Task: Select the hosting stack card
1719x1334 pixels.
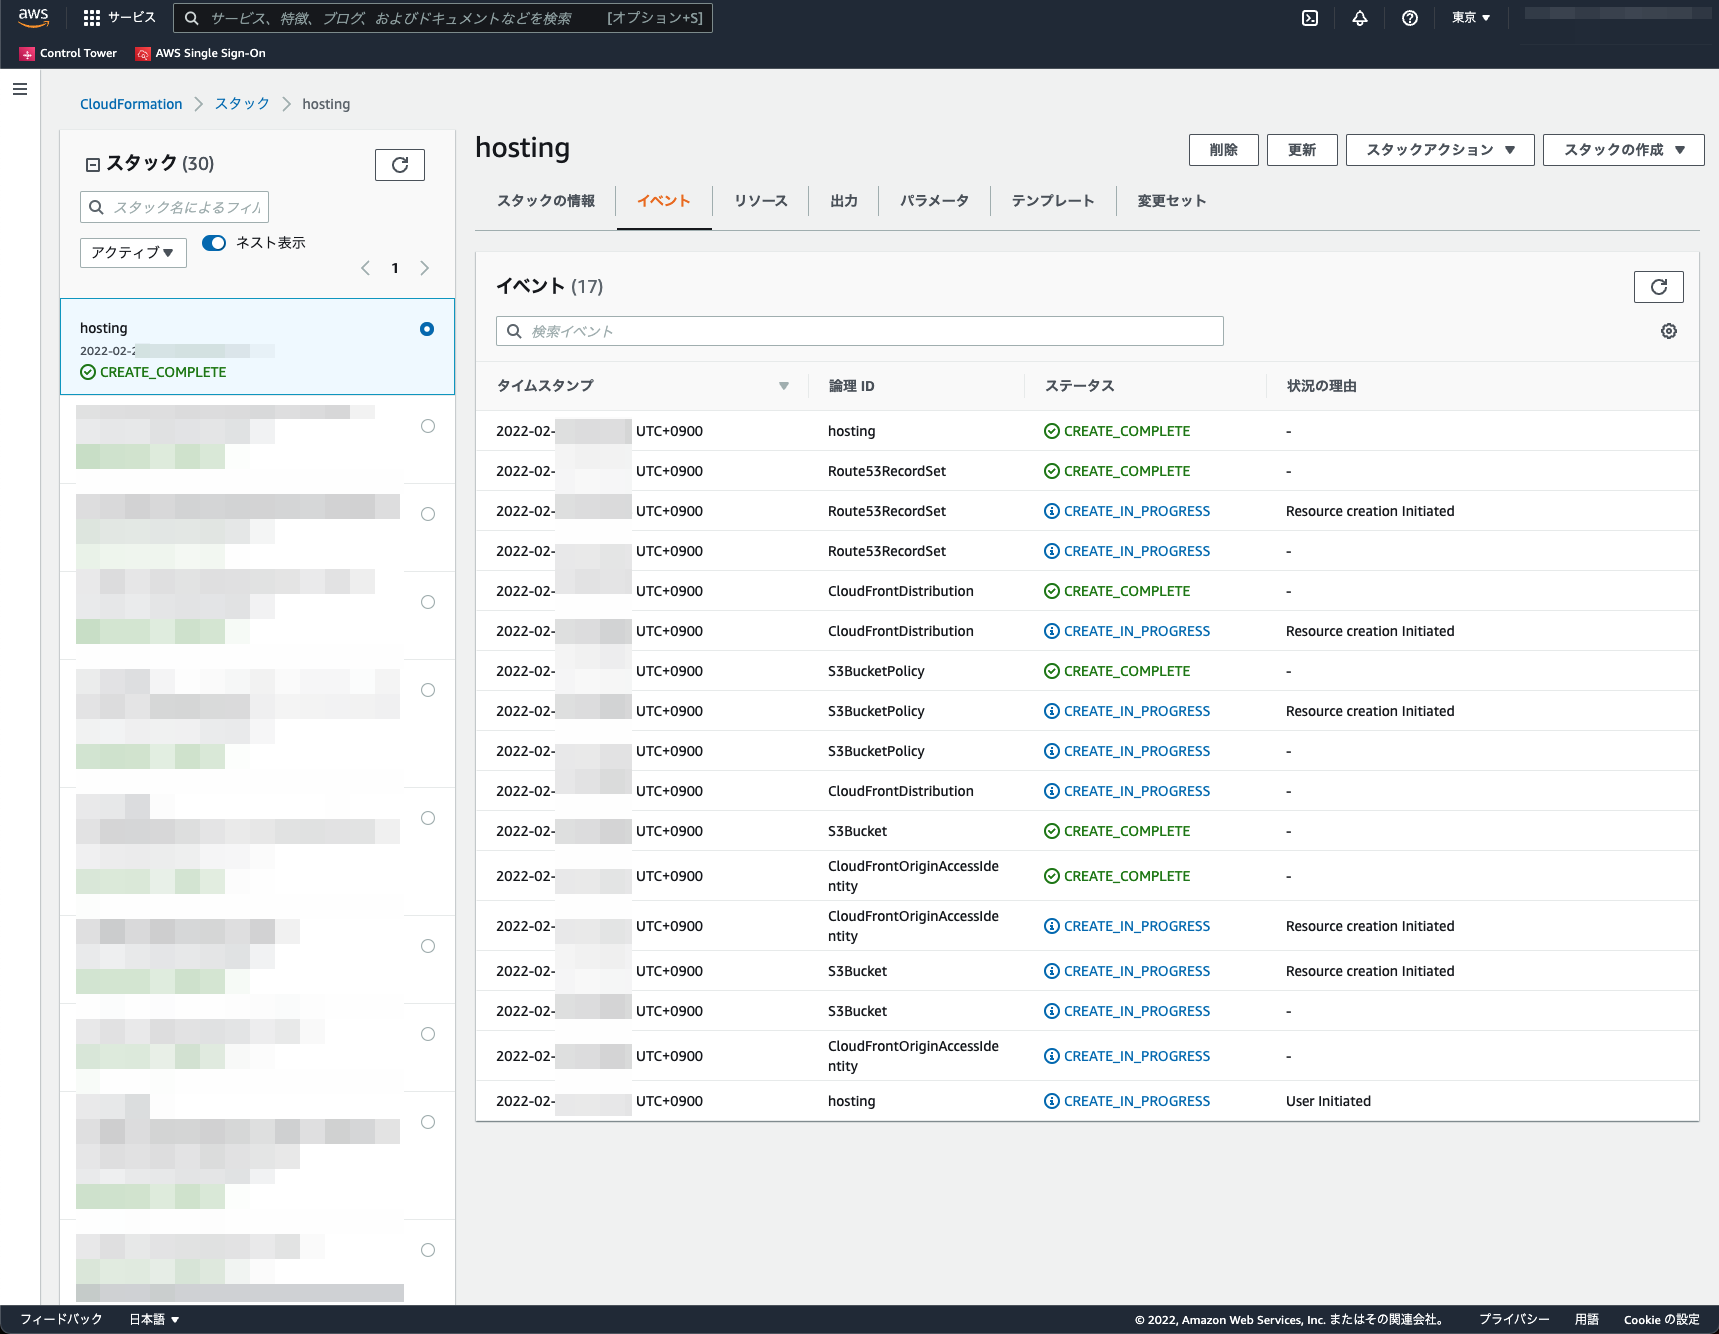Action: pos(257,347)
